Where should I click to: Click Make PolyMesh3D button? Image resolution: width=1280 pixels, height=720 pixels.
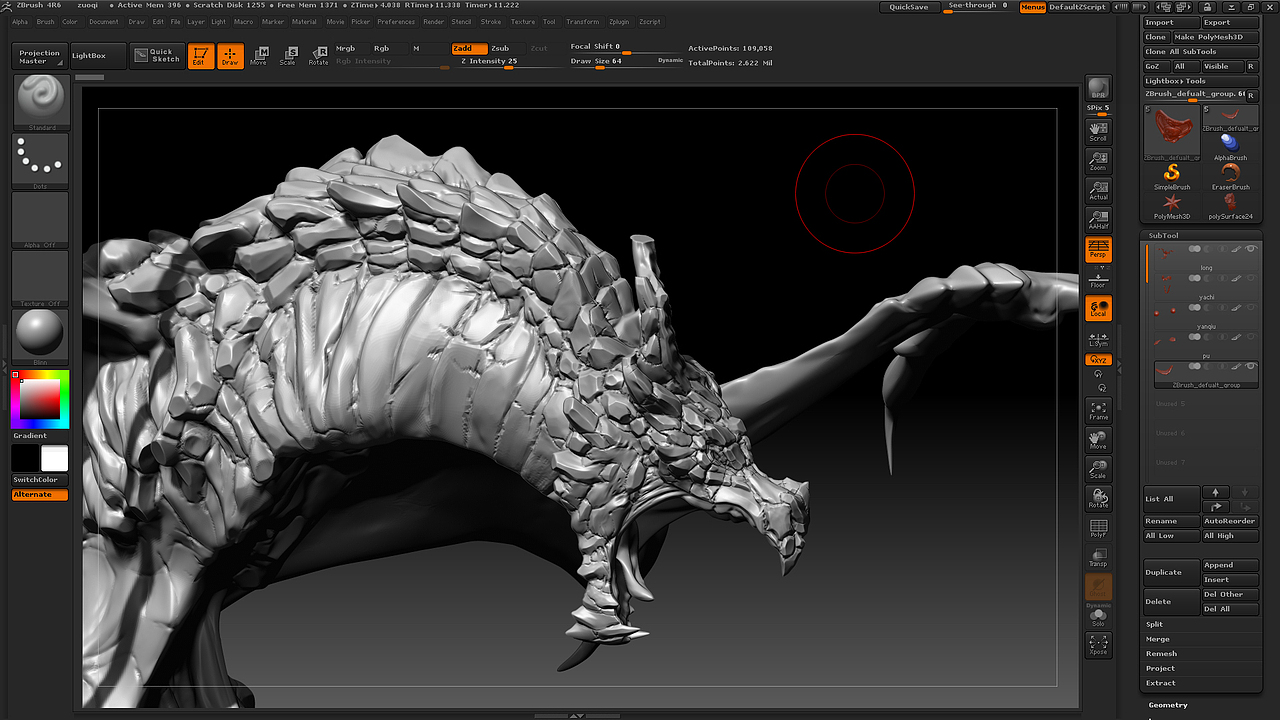1215,37
